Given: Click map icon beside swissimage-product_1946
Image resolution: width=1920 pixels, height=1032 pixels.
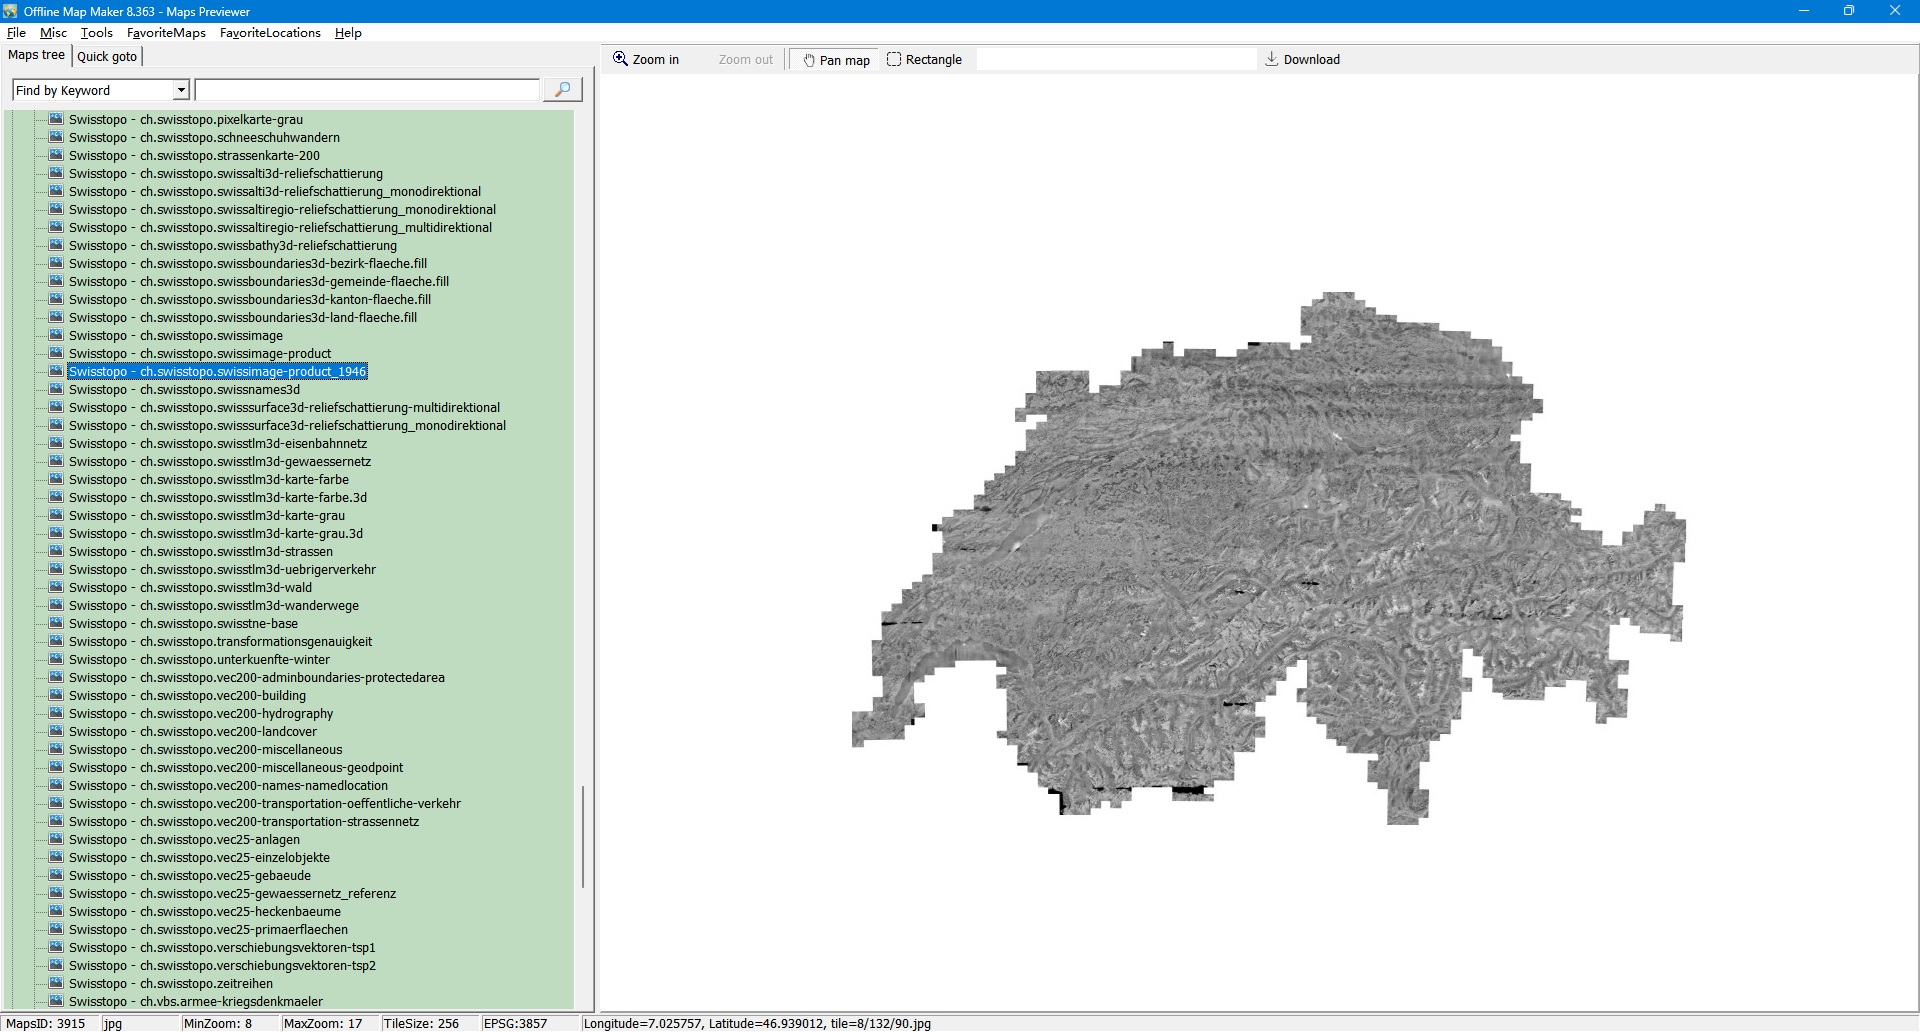Looking at the screenshot, I should point(57,372).
